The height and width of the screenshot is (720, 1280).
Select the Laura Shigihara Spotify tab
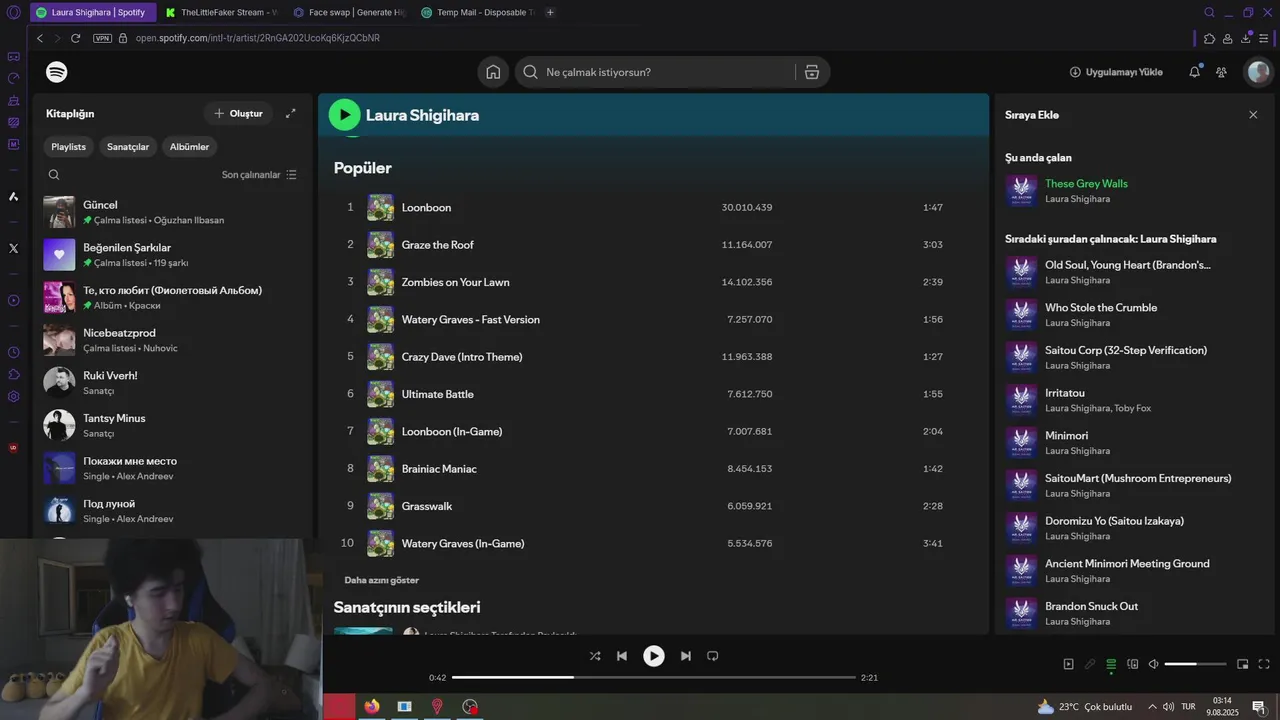click(x=92, y=12)
